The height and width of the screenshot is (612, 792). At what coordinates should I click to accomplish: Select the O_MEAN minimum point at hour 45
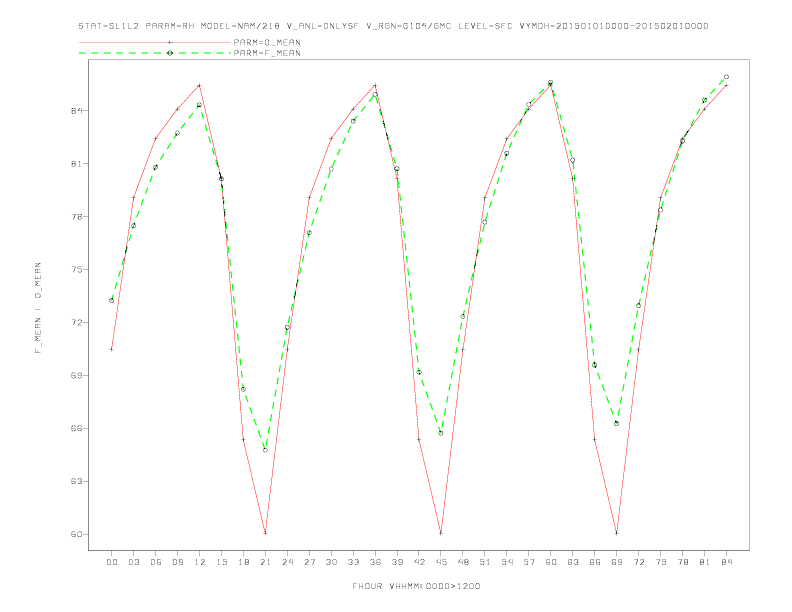point(441,533)
